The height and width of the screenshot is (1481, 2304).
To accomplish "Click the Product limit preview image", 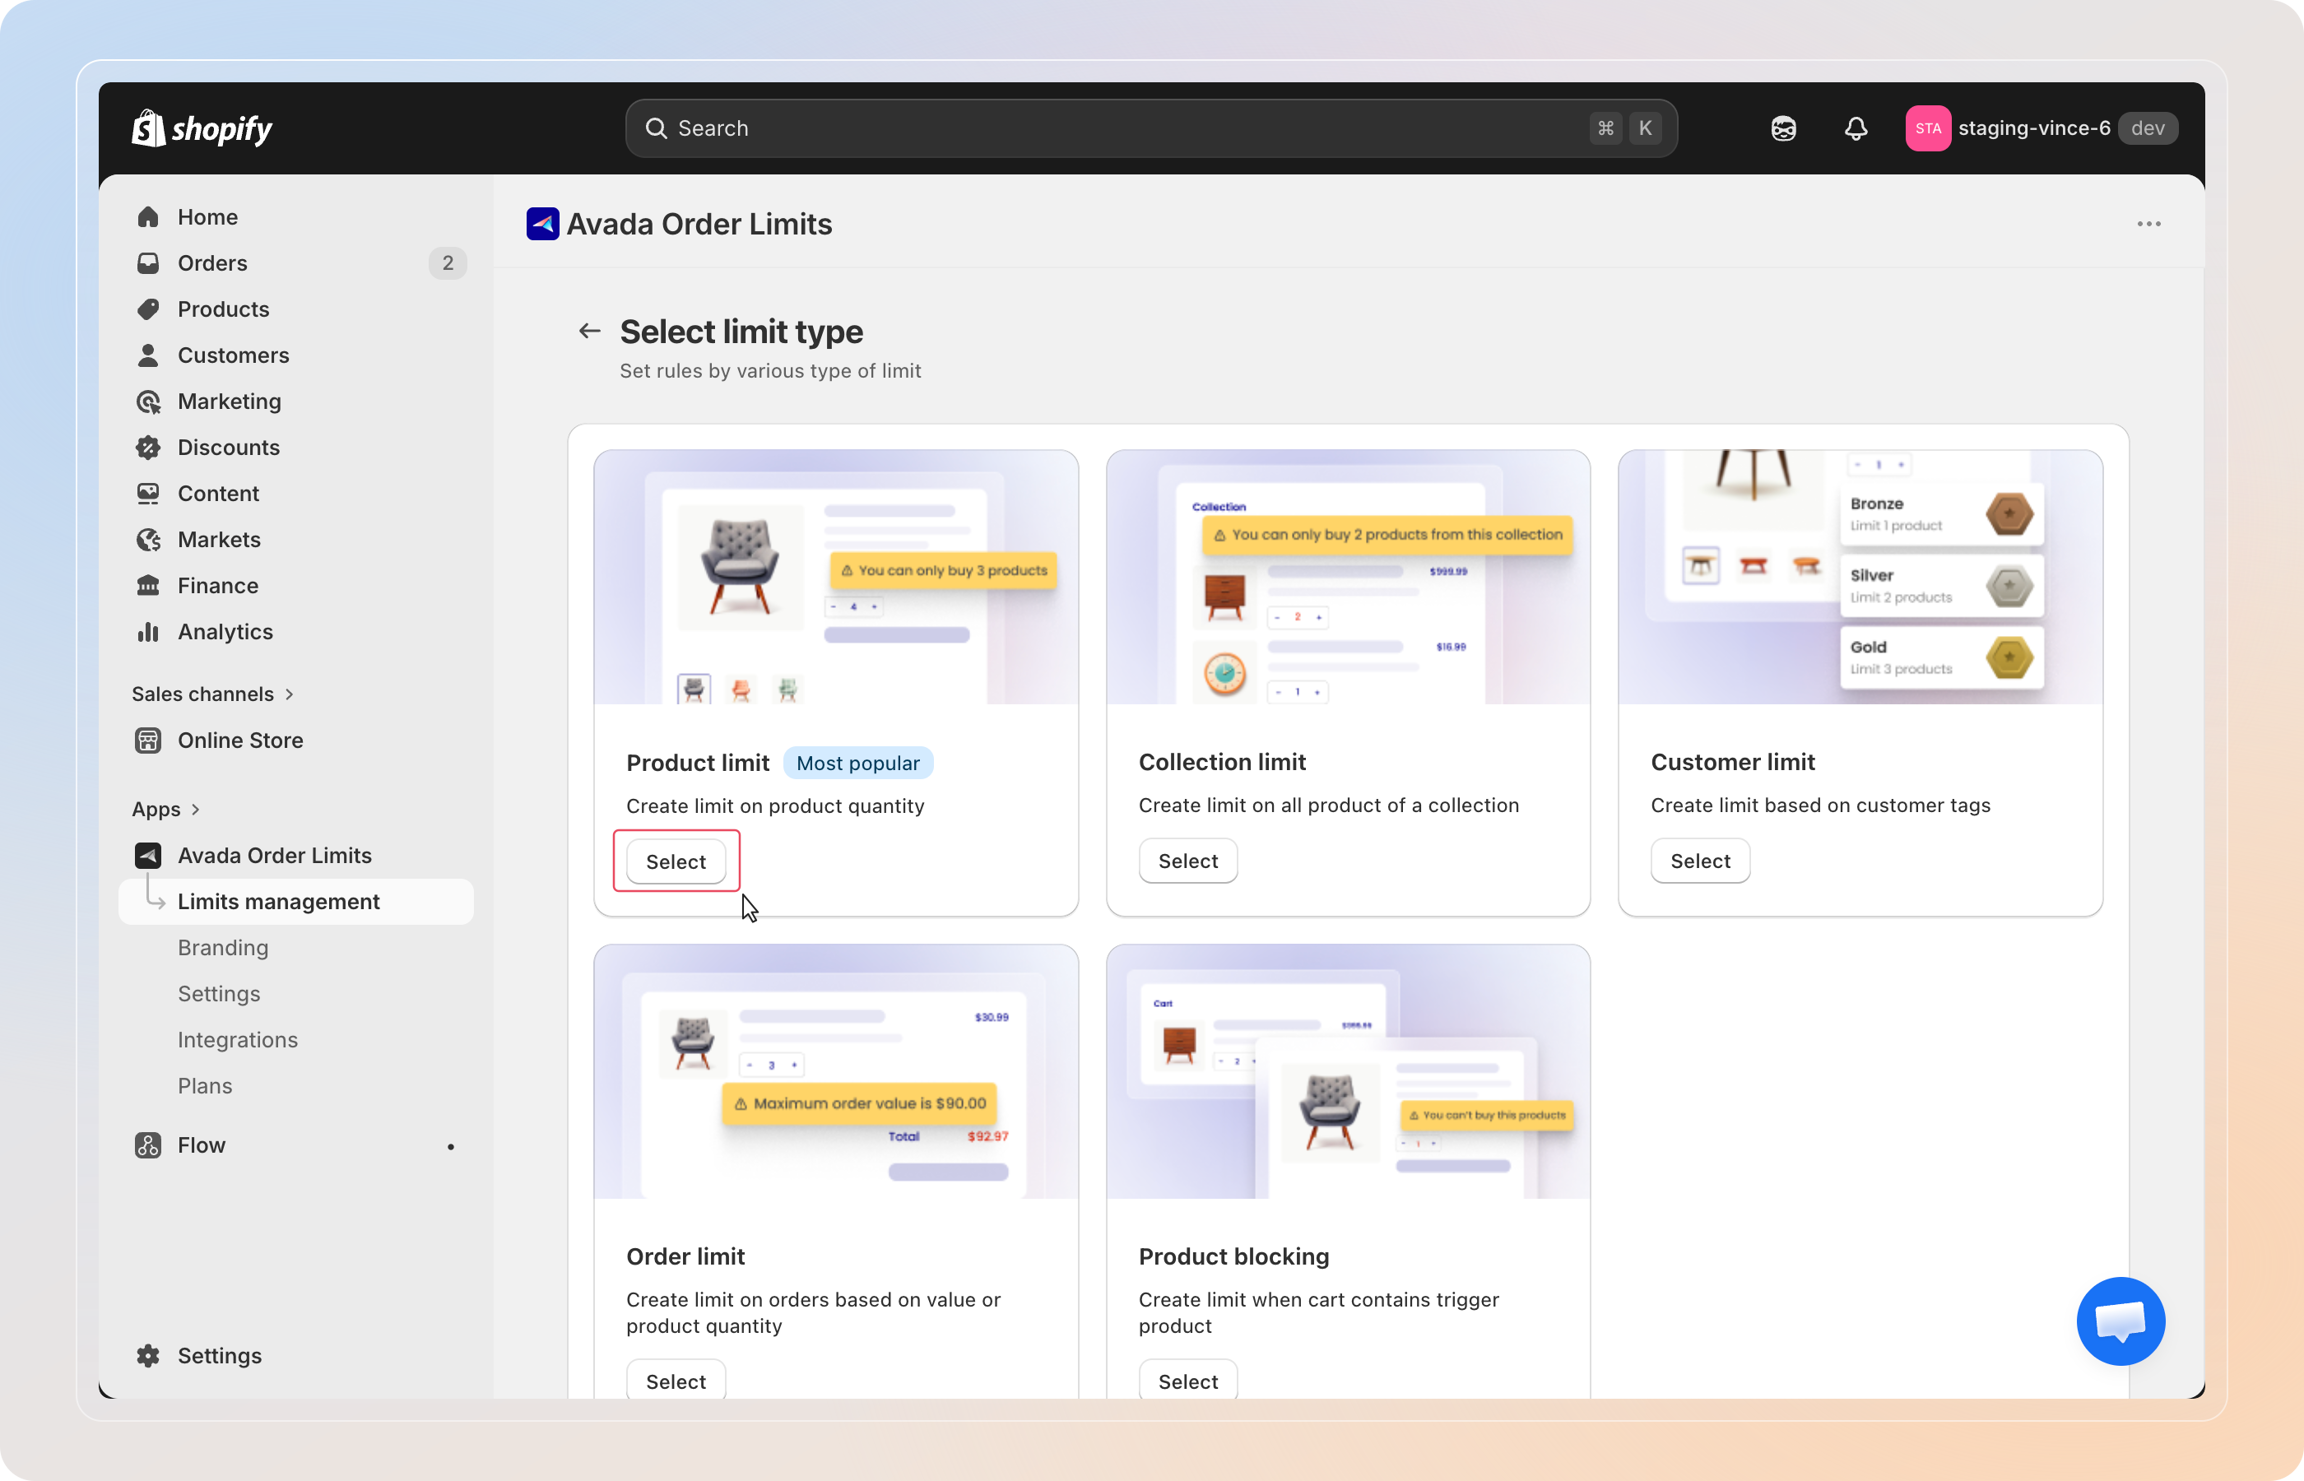I will (x=836, y=577).
